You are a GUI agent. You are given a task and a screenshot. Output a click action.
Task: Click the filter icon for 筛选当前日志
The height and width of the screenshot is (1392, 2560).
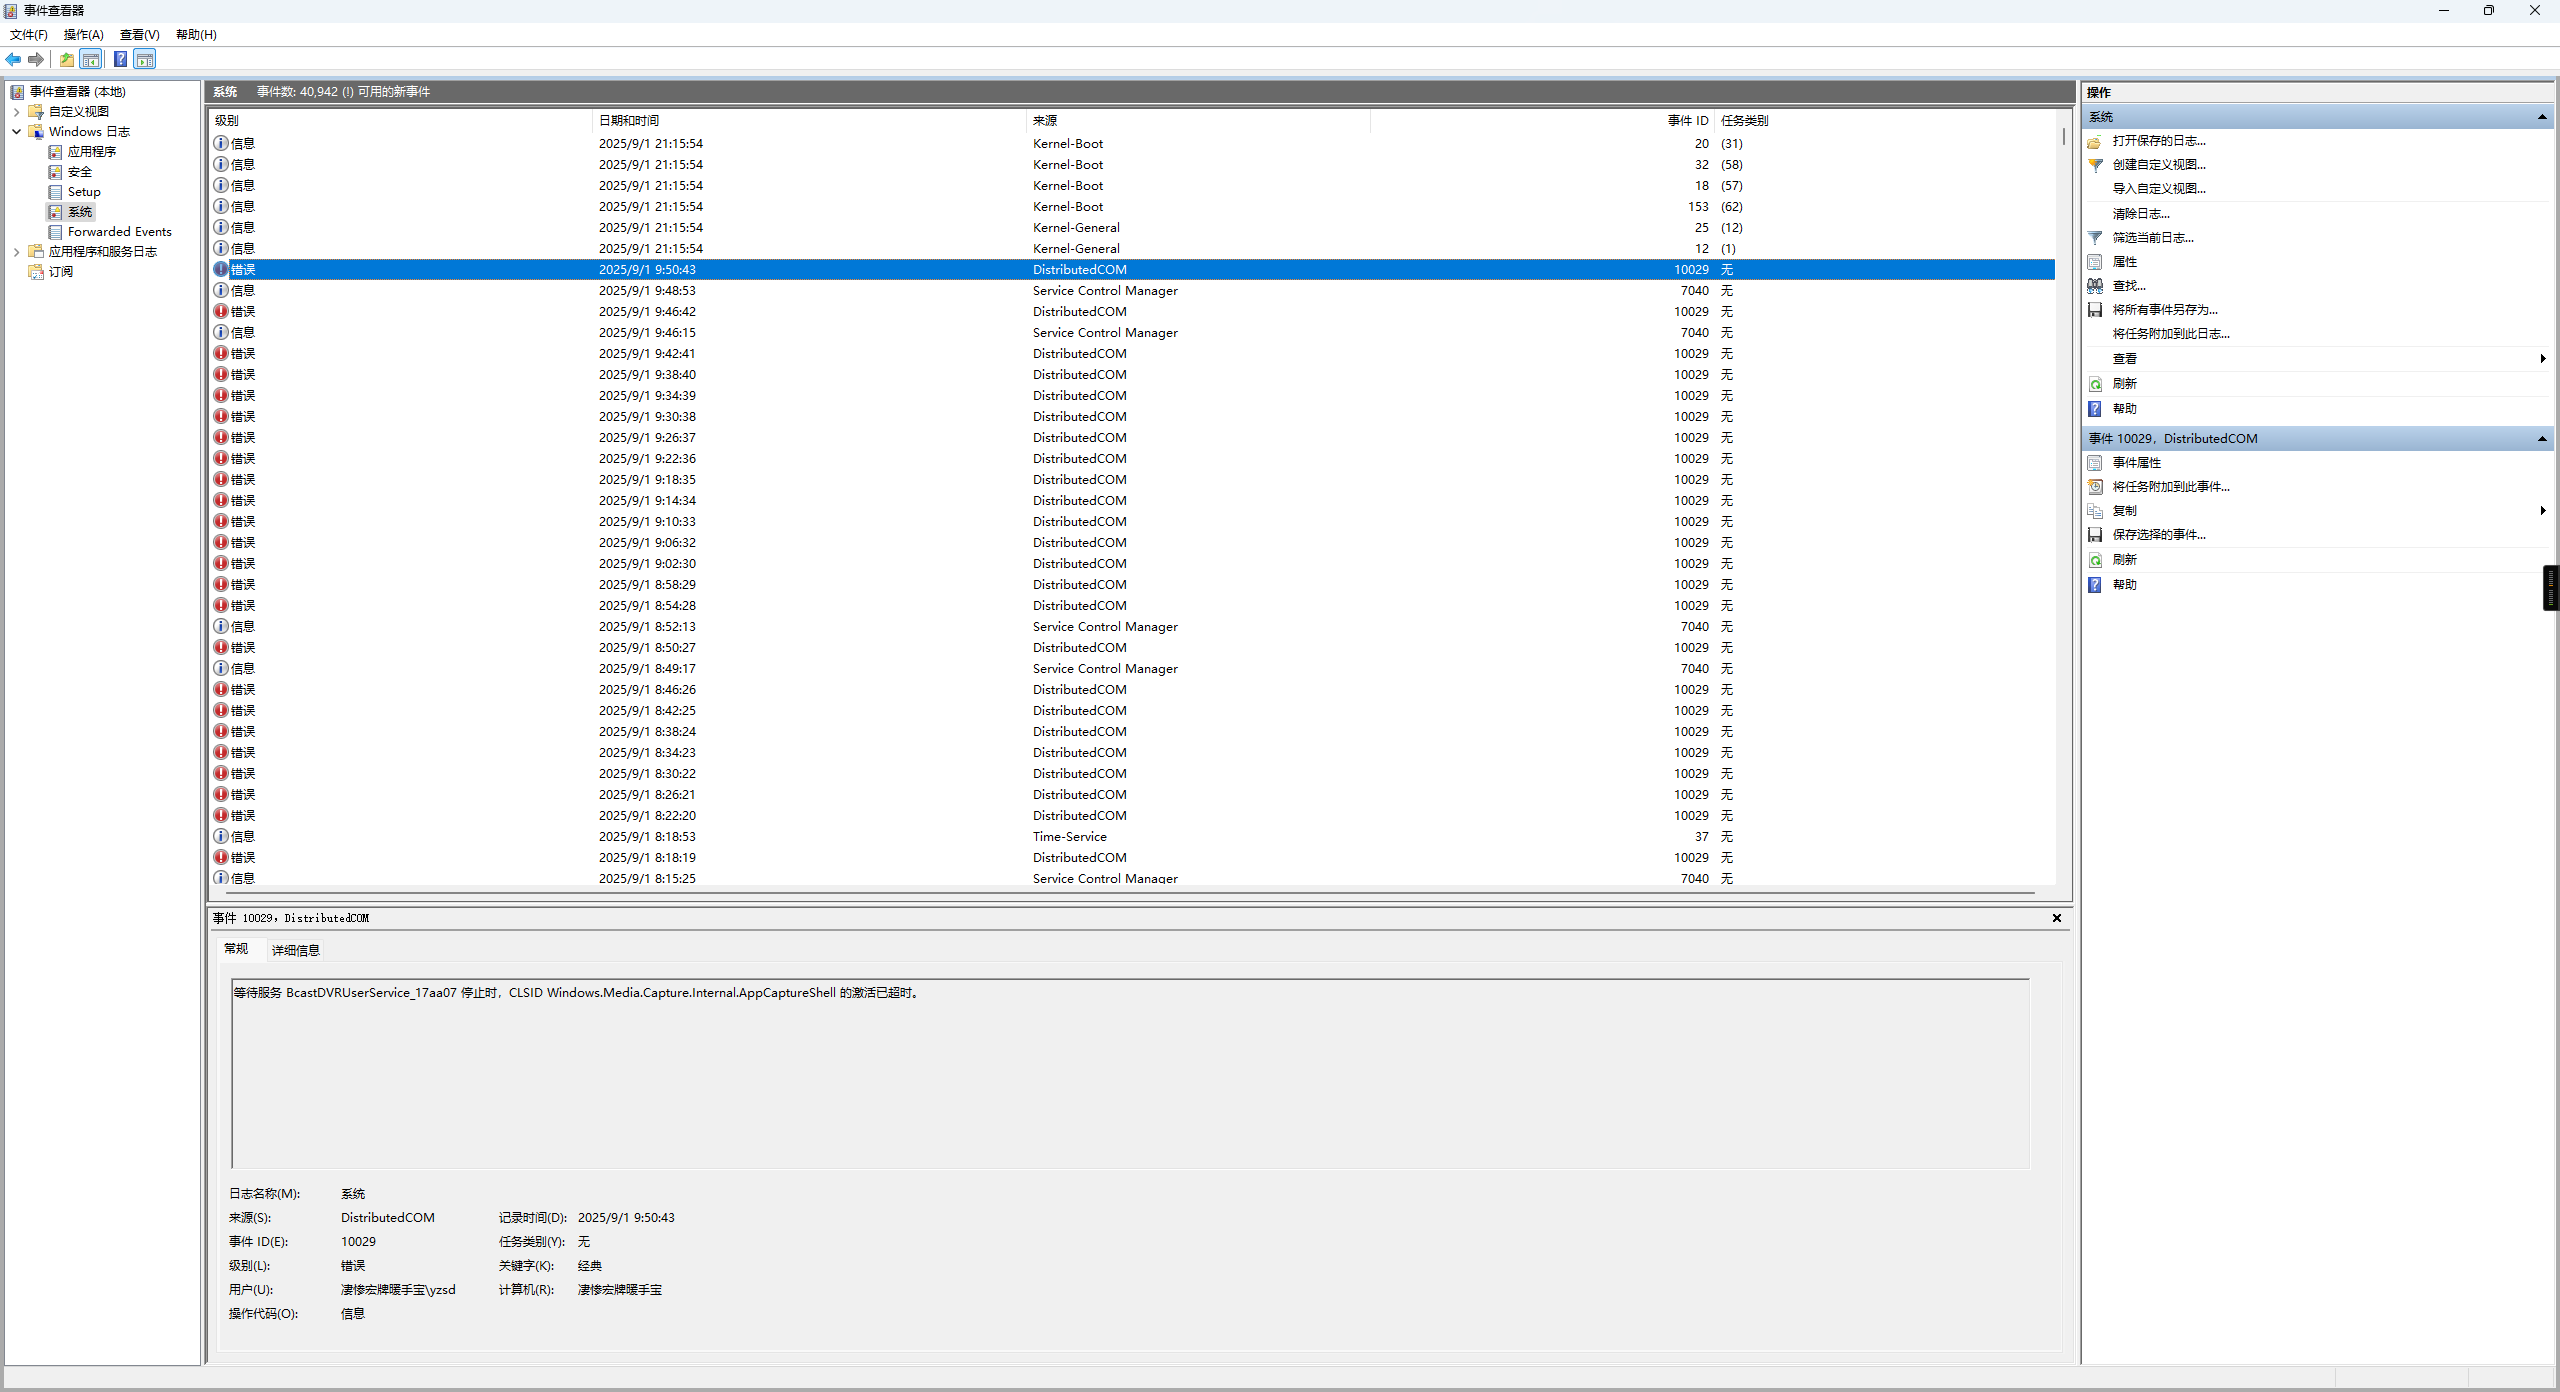pos(2095,238)
